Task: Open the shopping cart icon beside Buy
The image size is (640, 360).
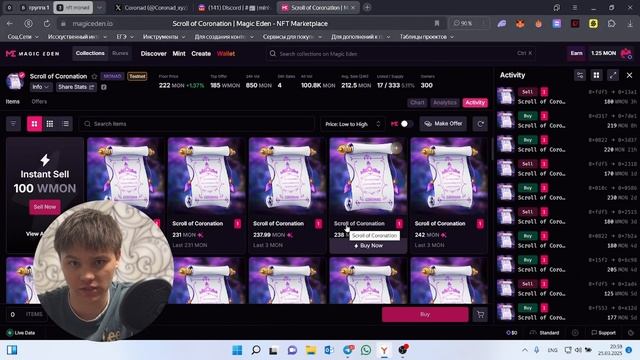Action: pos(480,314)
